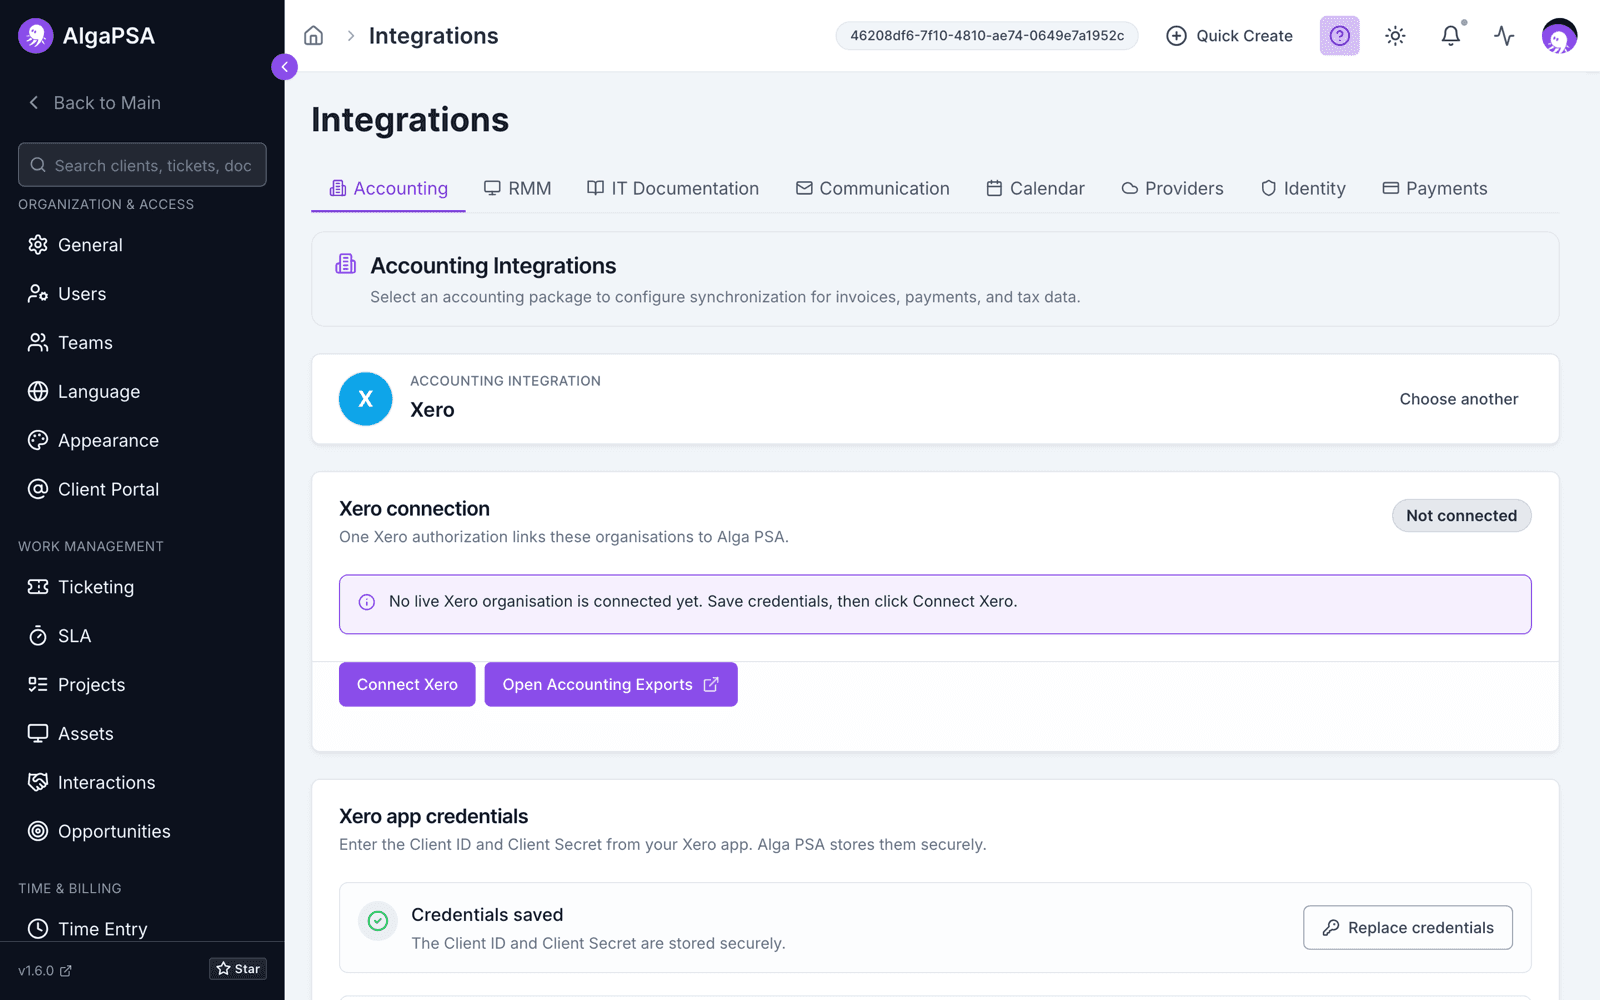Click the Xero app credentials heading

[433, 817]
